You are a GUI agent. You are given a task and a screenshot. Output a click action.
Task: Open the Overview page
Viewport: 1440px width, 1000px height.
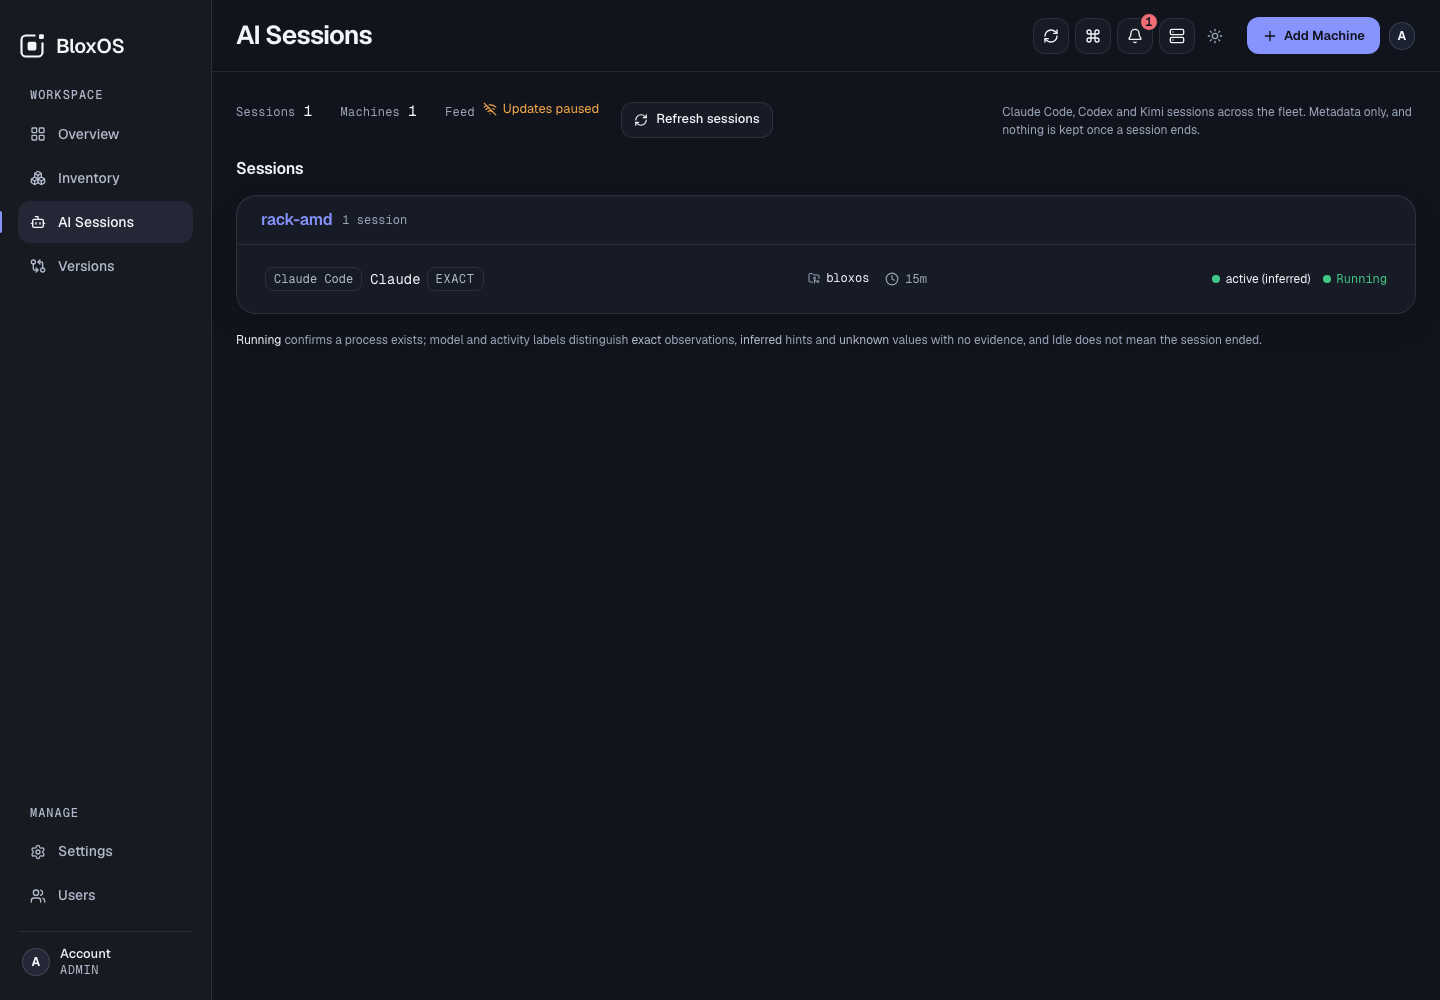point(105,134)
